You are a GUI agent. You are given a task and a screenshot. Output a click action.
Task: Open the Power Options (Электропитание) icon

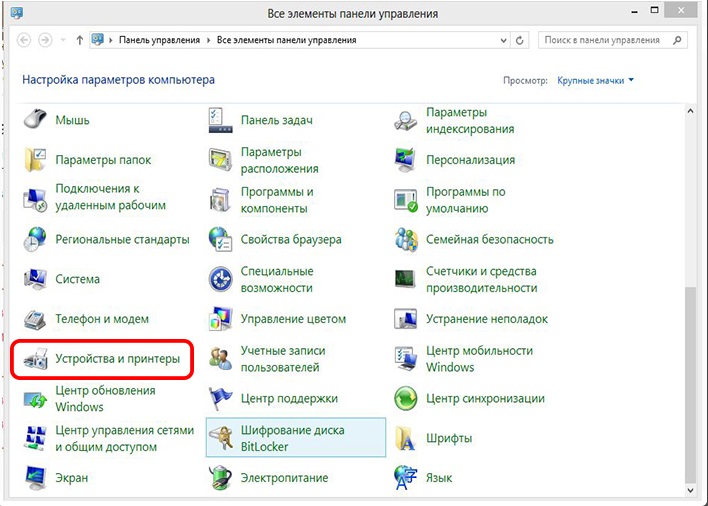pos(221,478)
